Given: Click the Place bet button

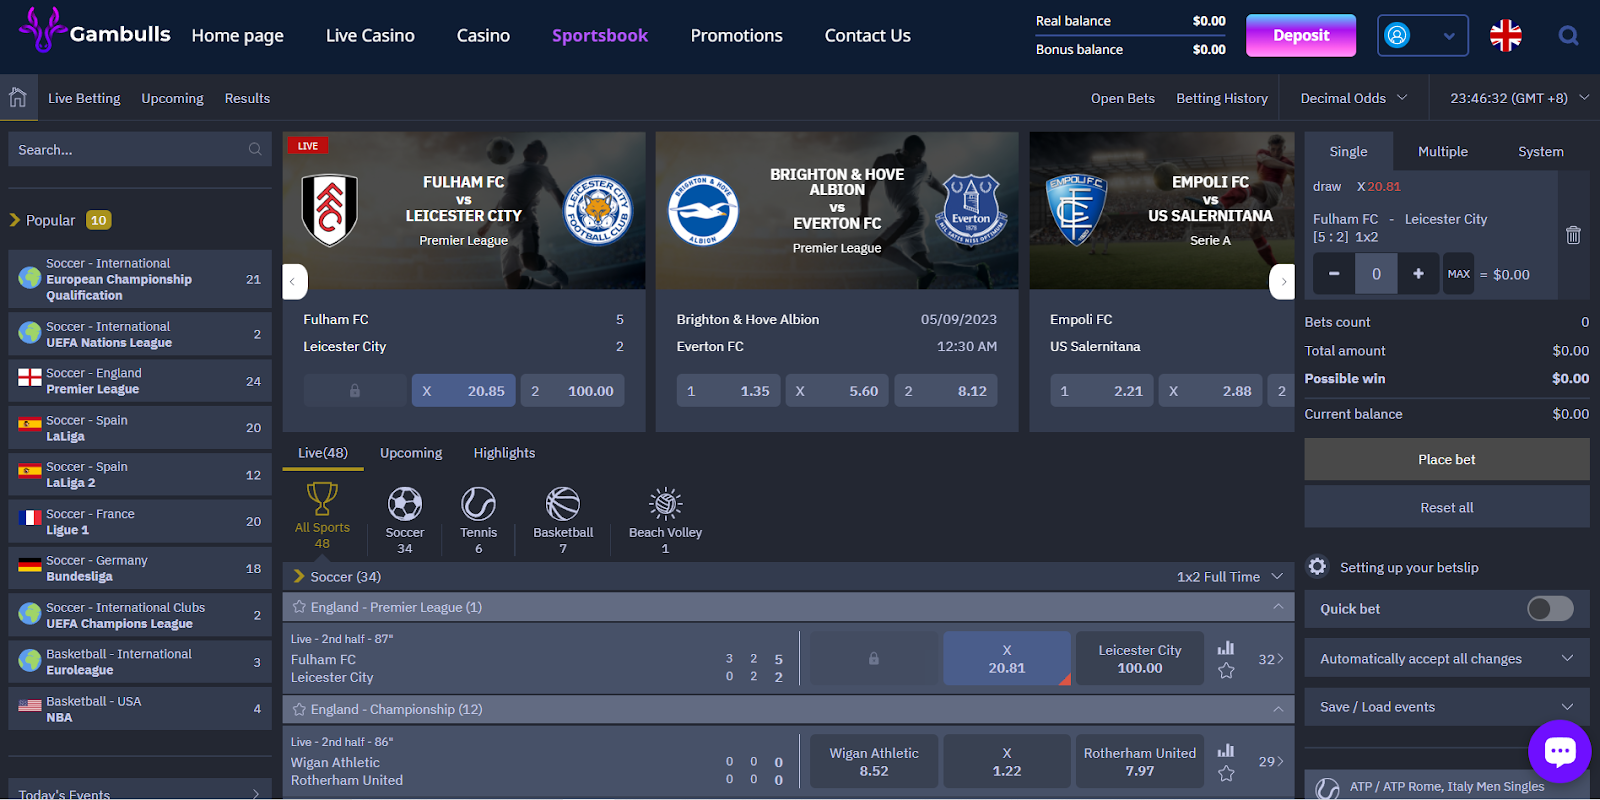Looking at the screenshot, I should click(x=1447, y=459).
